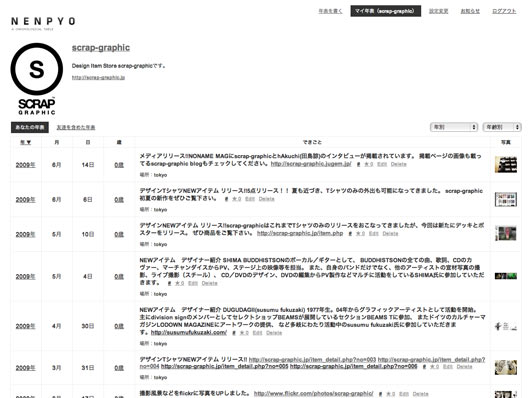
Task: Switch to the timeline including friends tab
Action: (76, 127)
